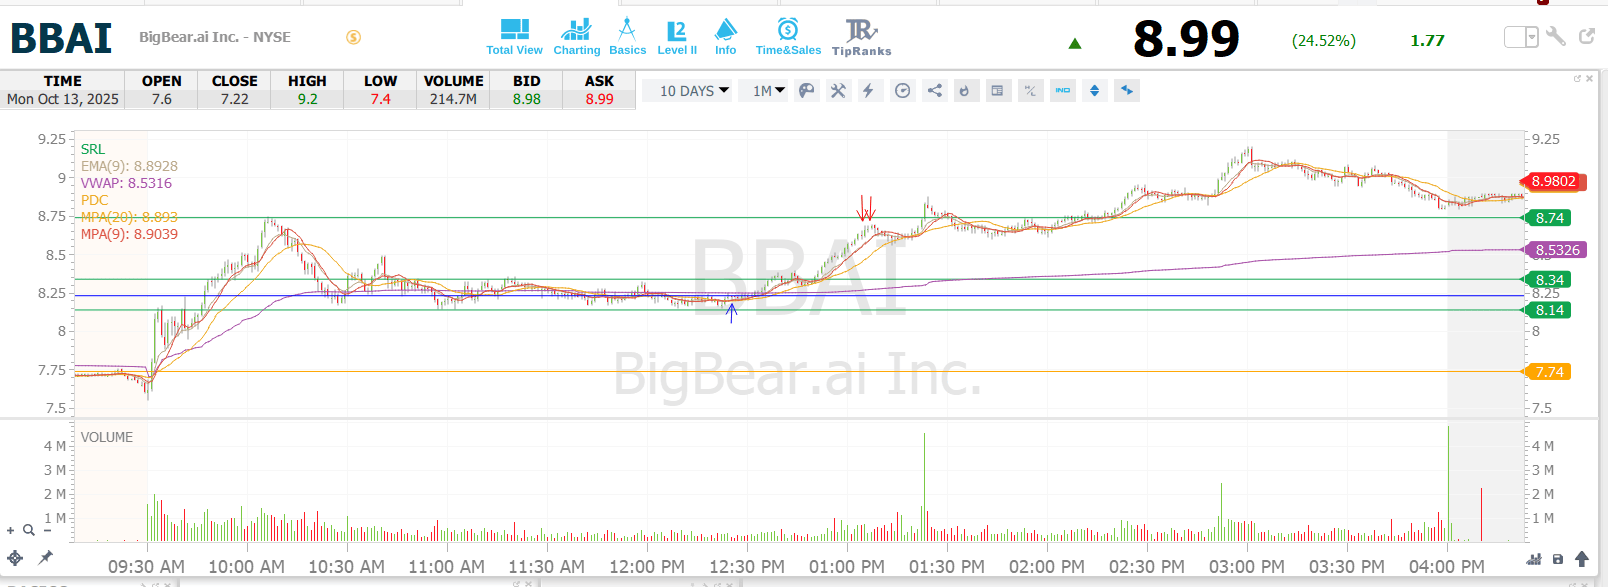Click the Mon Oct 13, 2025 date

(x=63, y=99)
